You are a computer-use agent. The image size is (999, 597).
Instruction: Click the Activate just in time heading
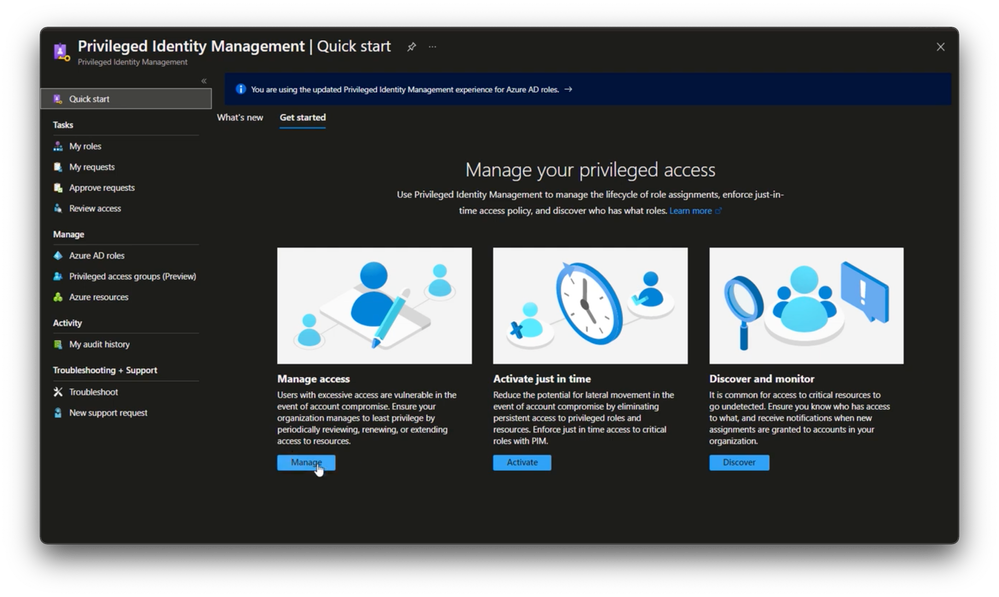coord(542,378)
